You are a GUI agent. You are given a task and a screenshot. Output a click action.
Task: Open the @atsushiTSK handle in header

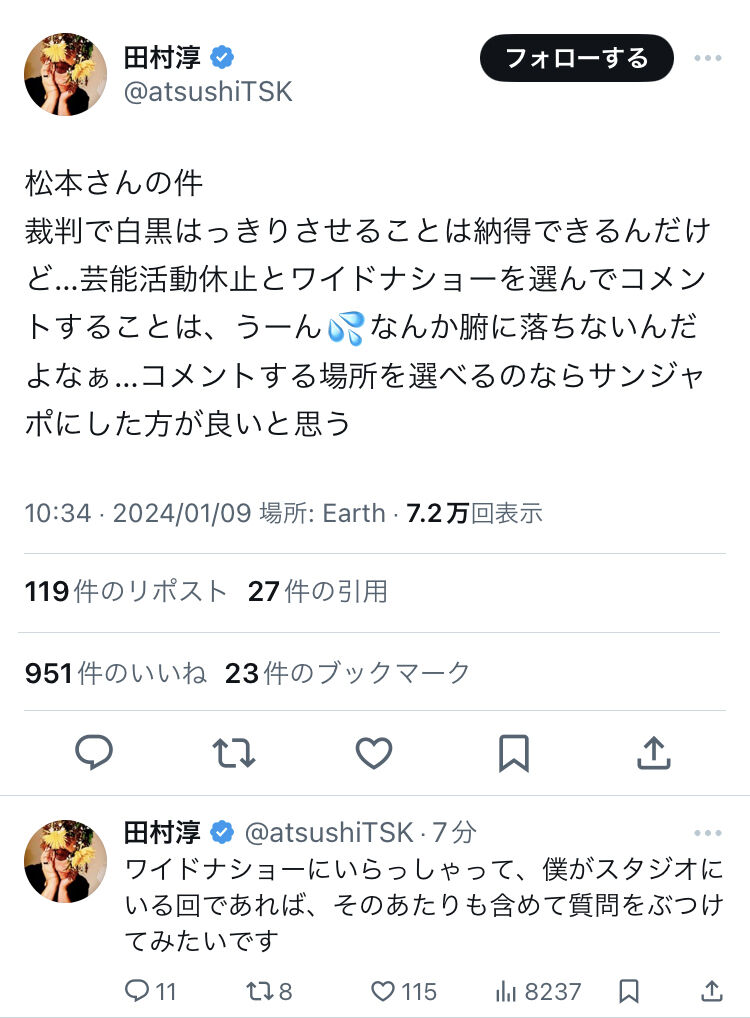tap(208, 92)
